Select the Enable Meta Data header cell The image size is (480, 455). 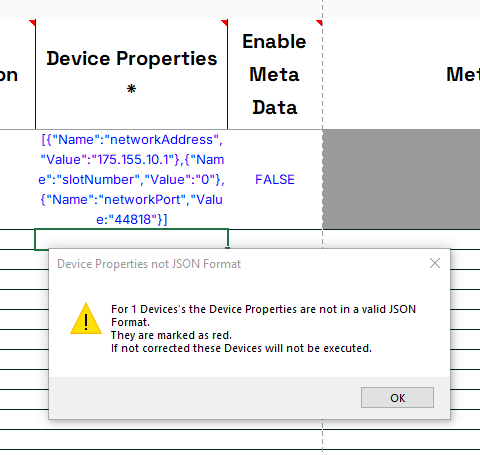pos(275,74)
